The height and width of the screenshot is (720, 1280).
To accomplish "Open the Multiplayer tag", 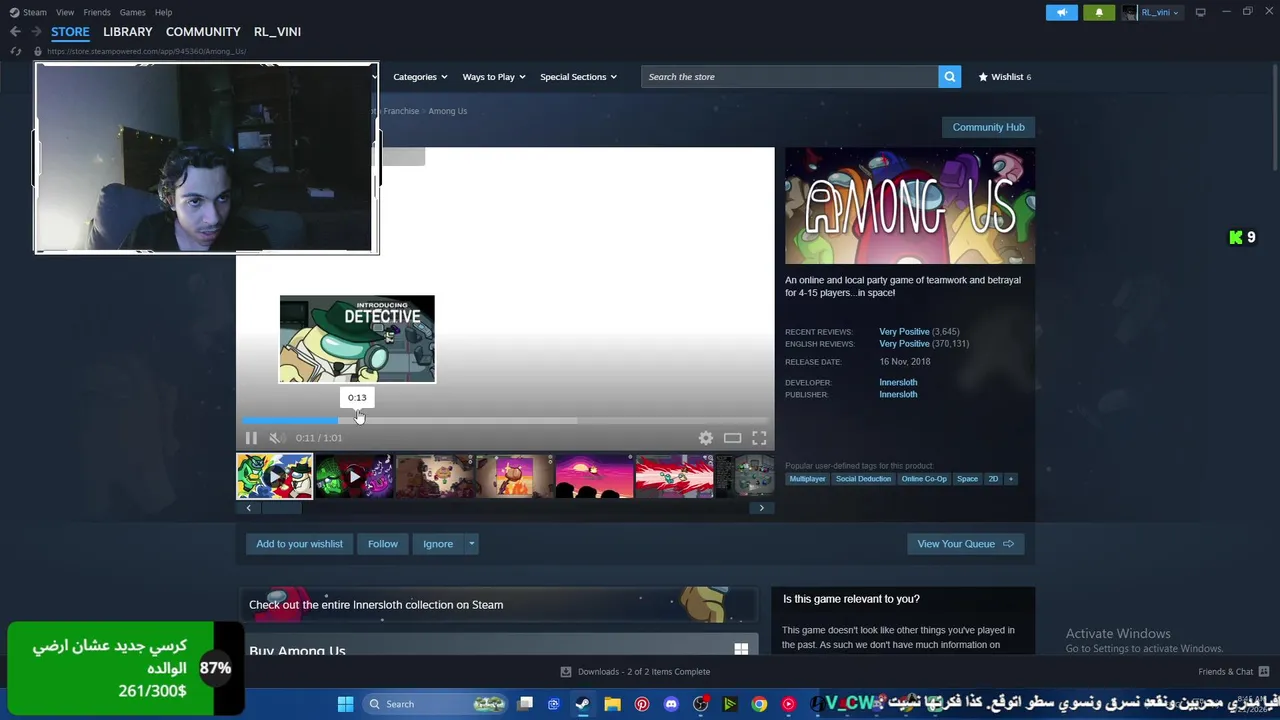I will pyautogui.click(x=807, y=479).
